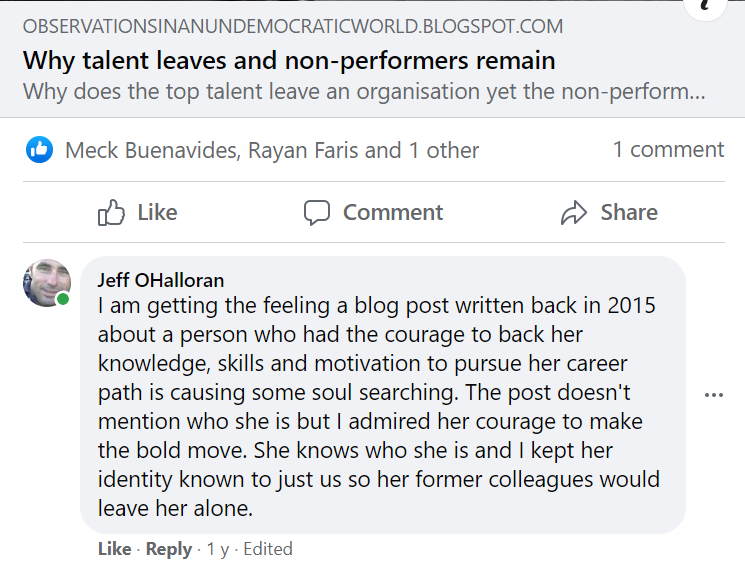This screenshot has height=561, width=745.
Task: Open 'Why talent leaves and non-performers remain' article
Action: (289, 60)
